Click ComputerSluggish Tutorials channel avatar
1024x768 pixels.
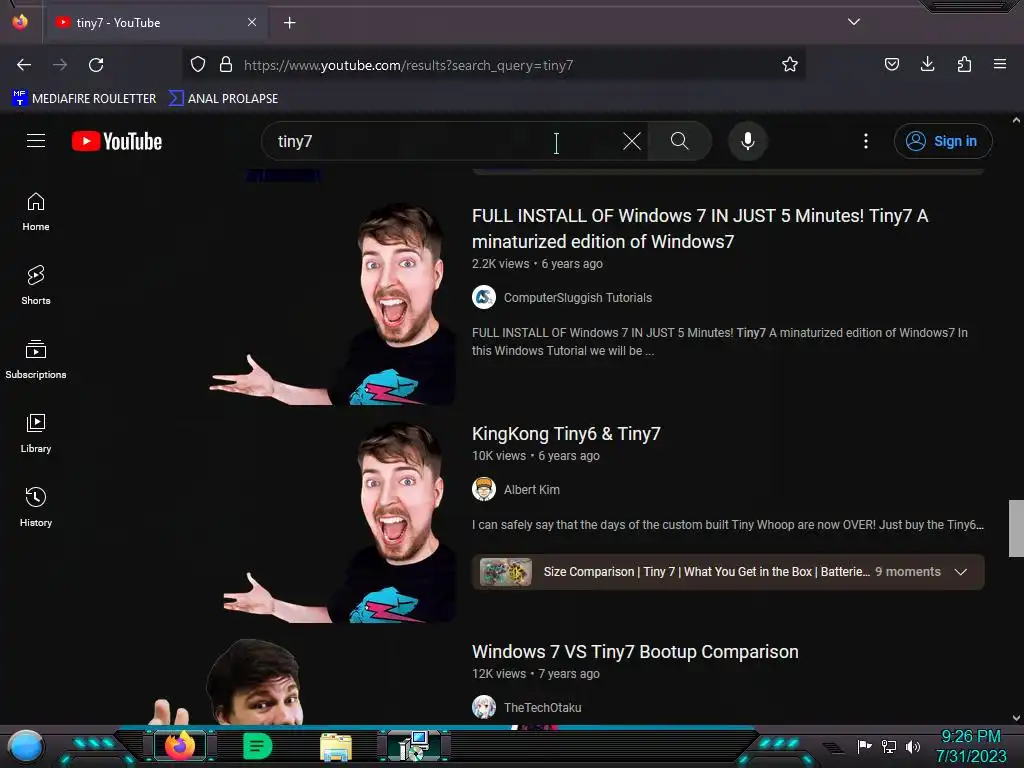point(484,298)
